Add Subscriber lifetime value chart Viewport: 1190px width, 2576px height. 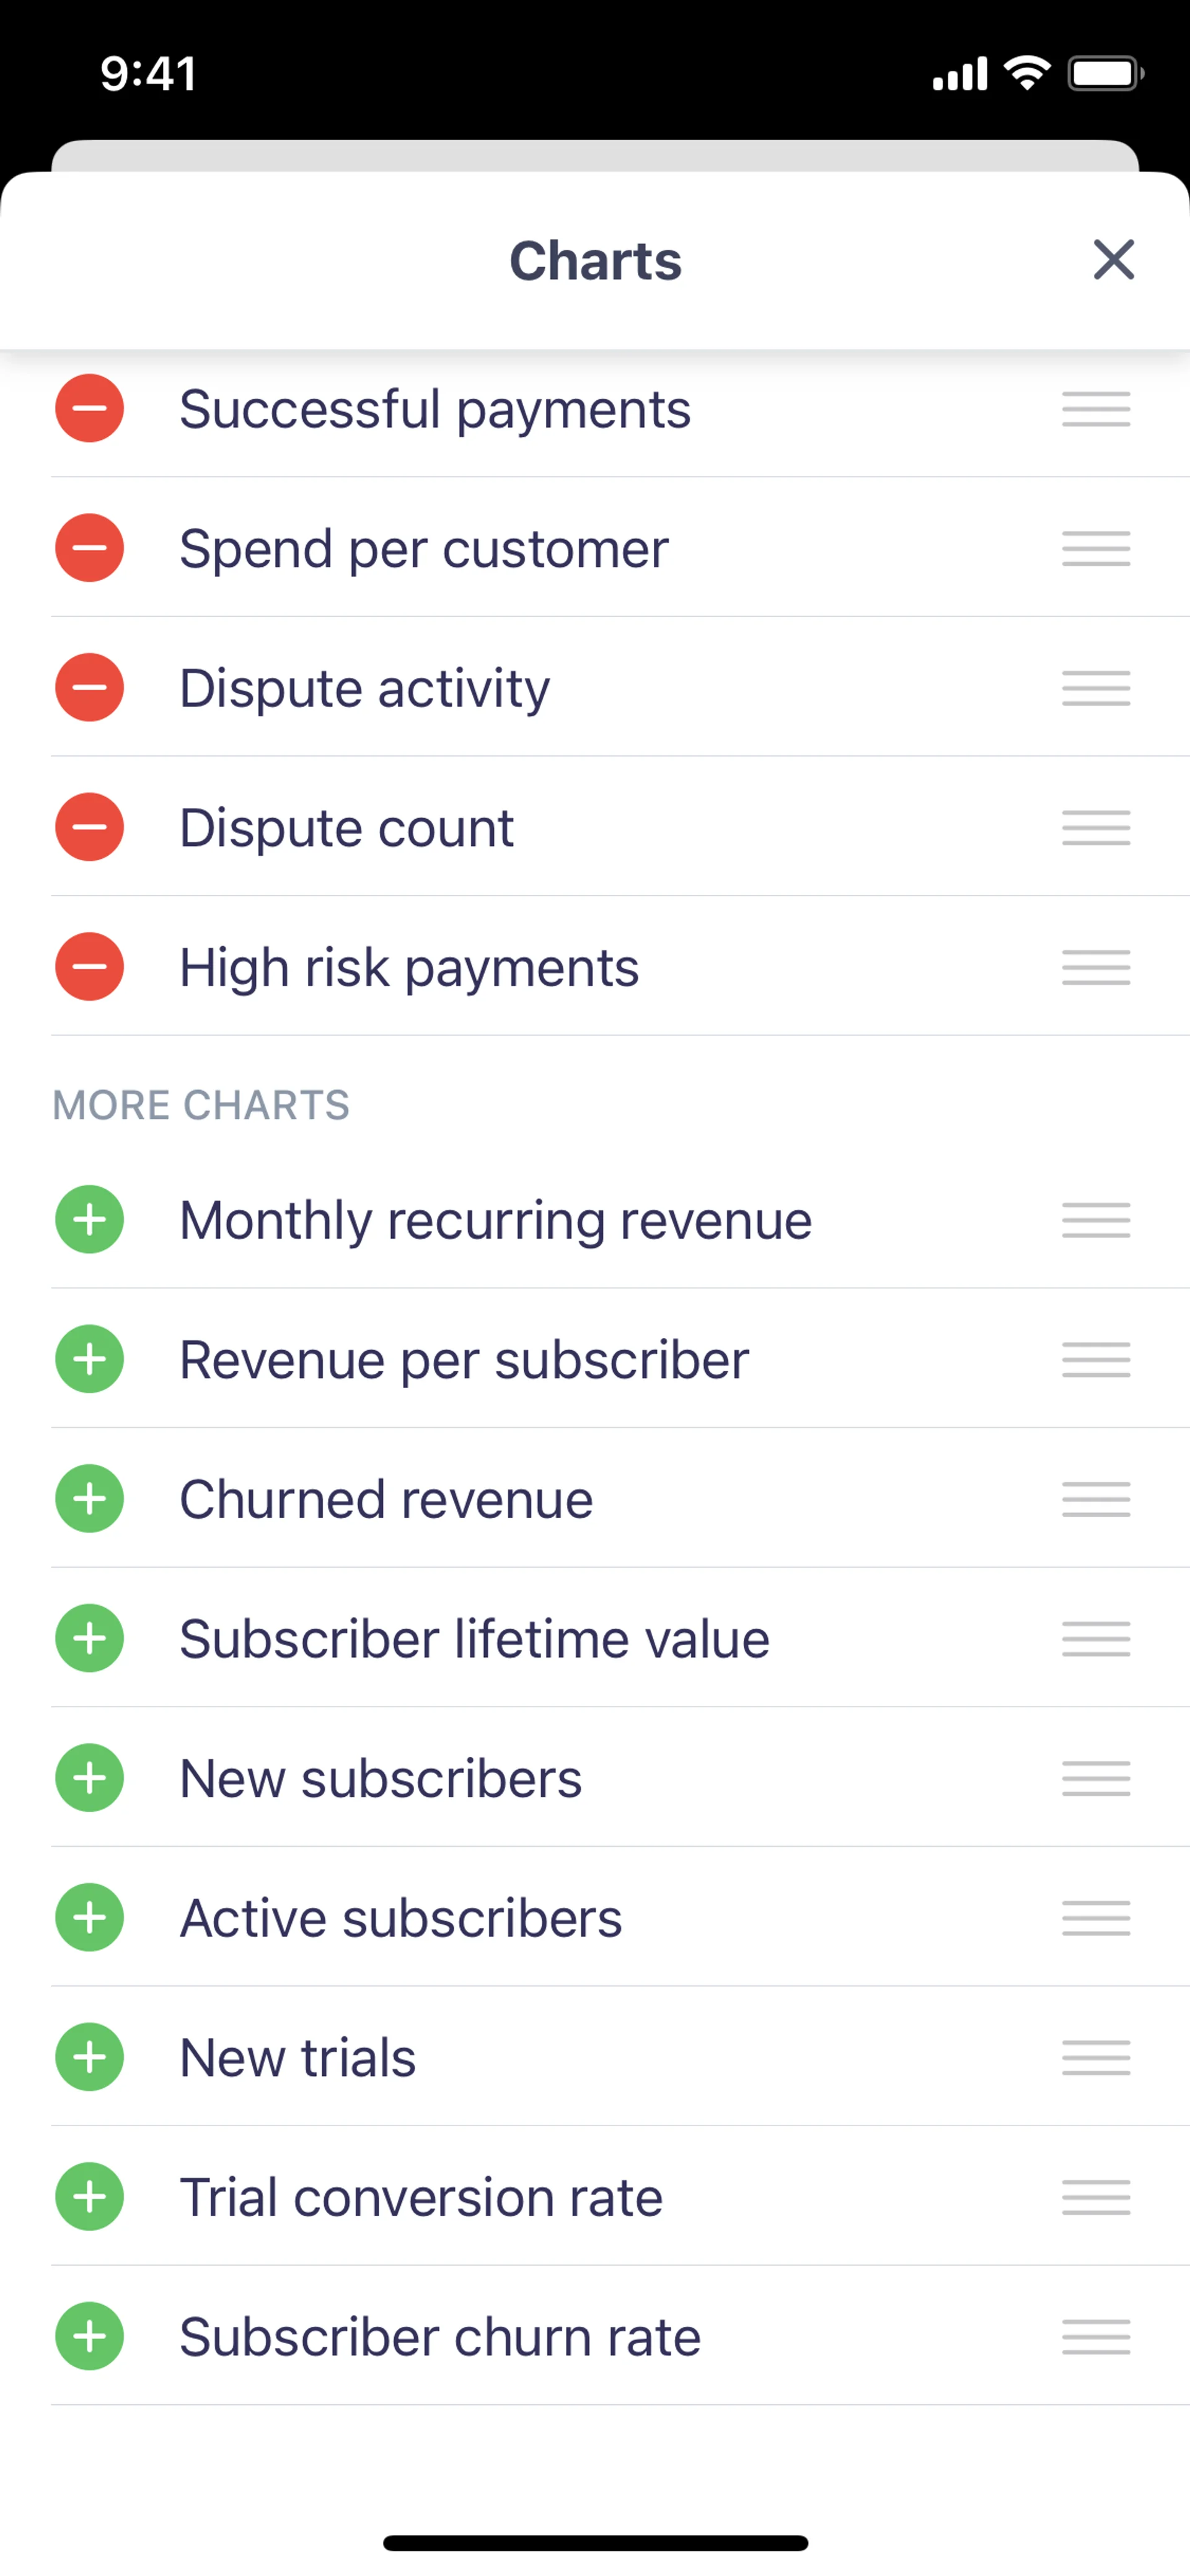(x=89, y=1638)
